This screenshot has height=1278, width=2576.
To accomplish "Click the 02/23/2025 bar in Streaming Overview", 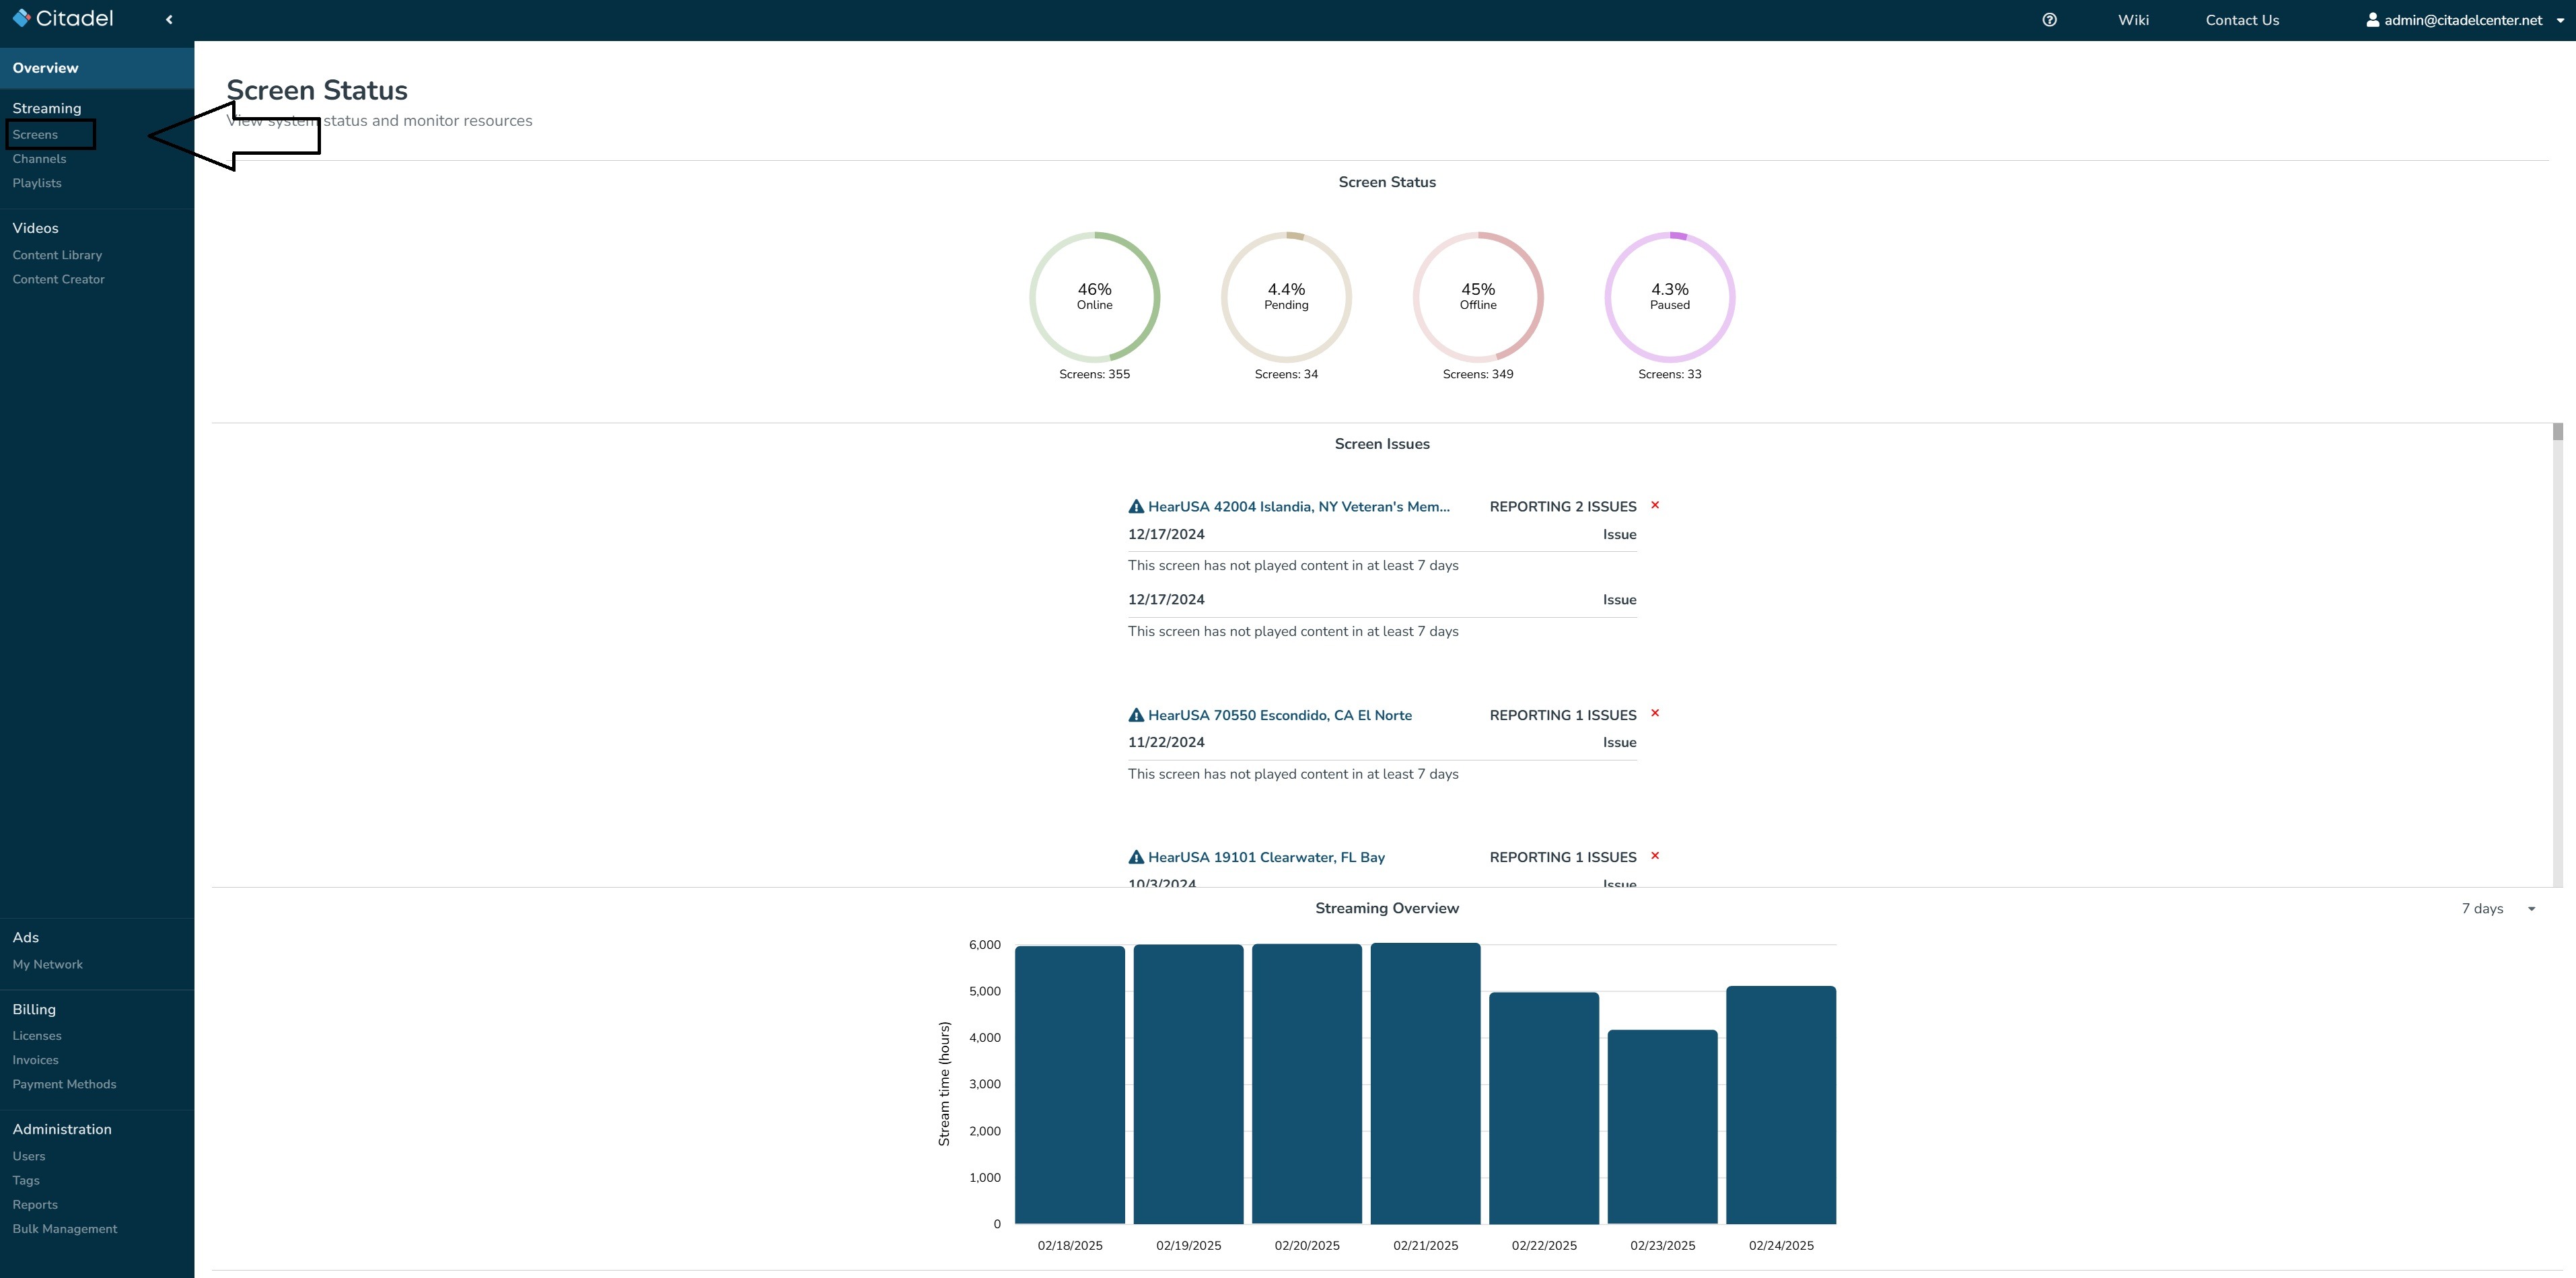I will 1662,1126.
